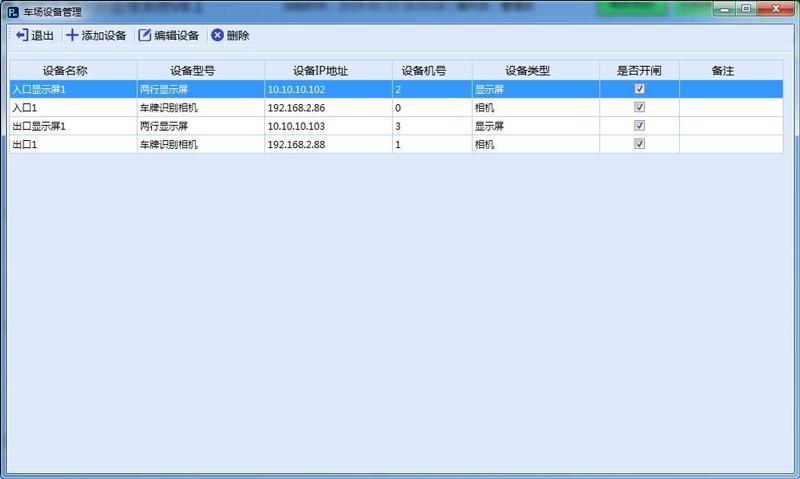Viewport: 800px width, 479px height.
Task: Click the 是否开闸 column header
Action: tap(640, 71)
